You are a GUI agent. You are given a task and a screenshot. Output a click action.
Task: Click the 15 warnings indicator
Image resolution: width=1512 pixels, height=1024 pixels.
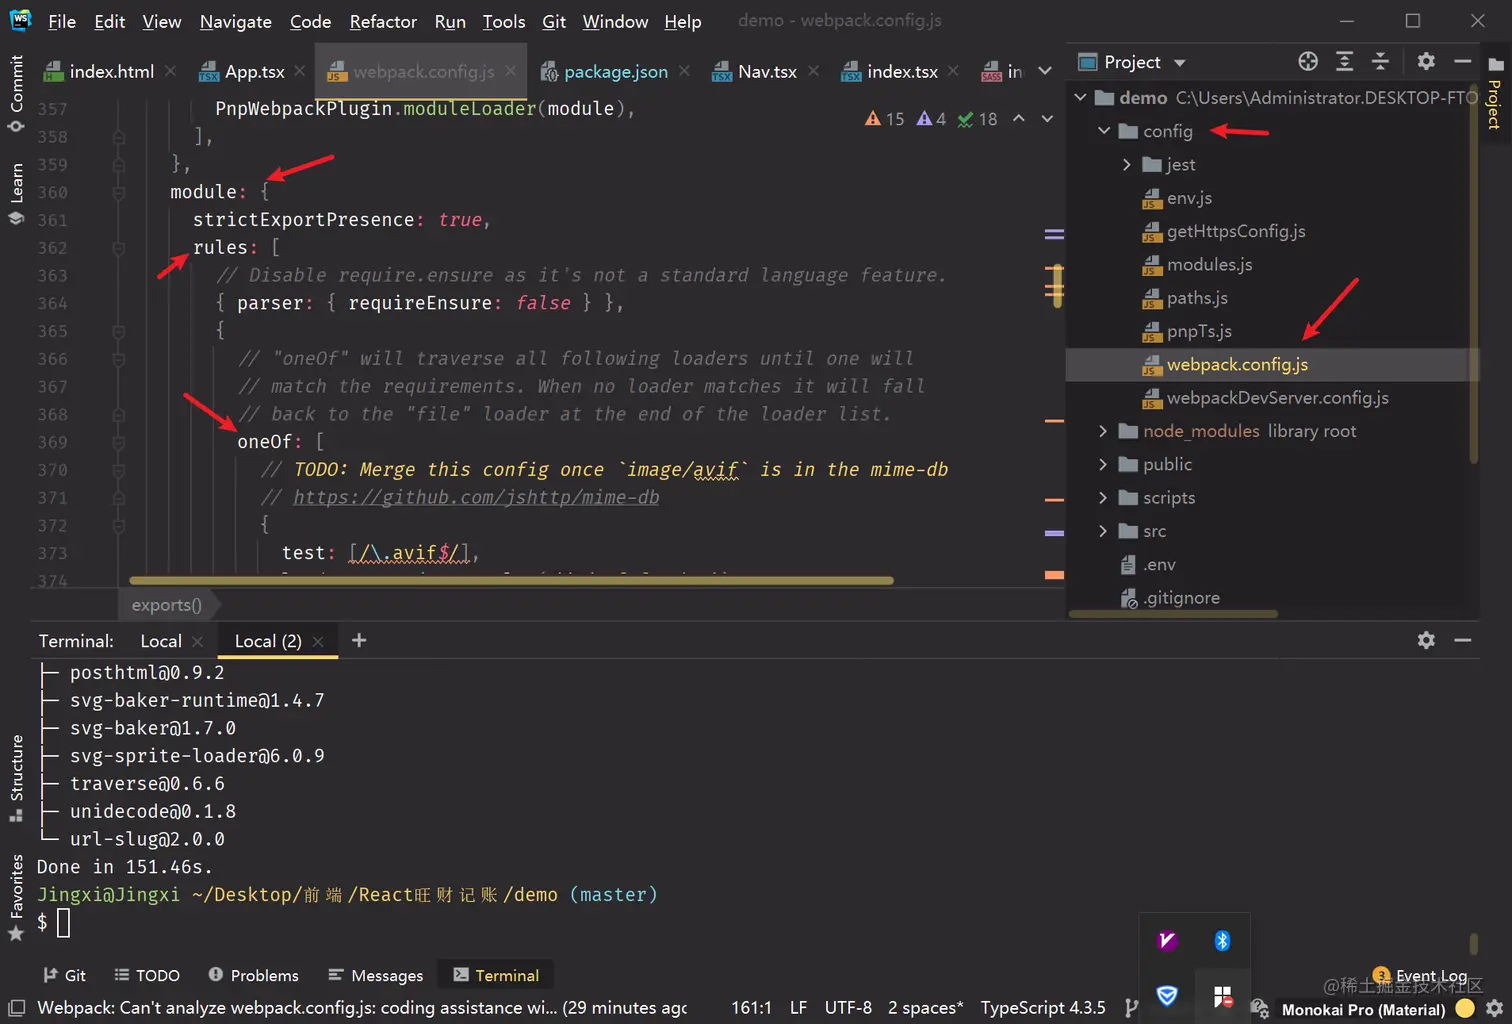click(x=884, y=119)
